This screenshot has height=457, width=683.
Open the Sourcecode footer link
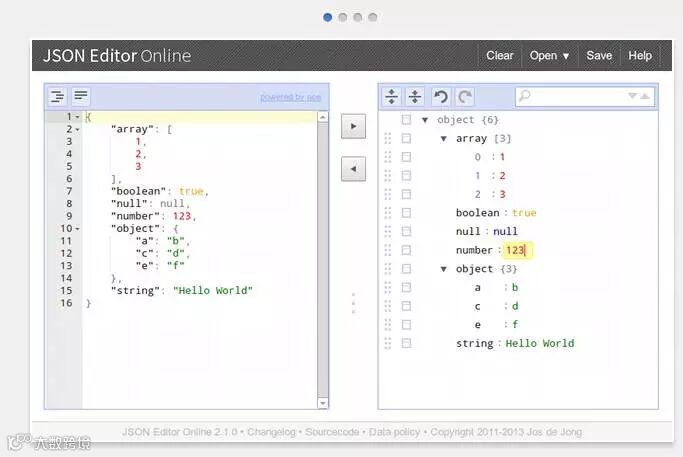pos(332,432)
